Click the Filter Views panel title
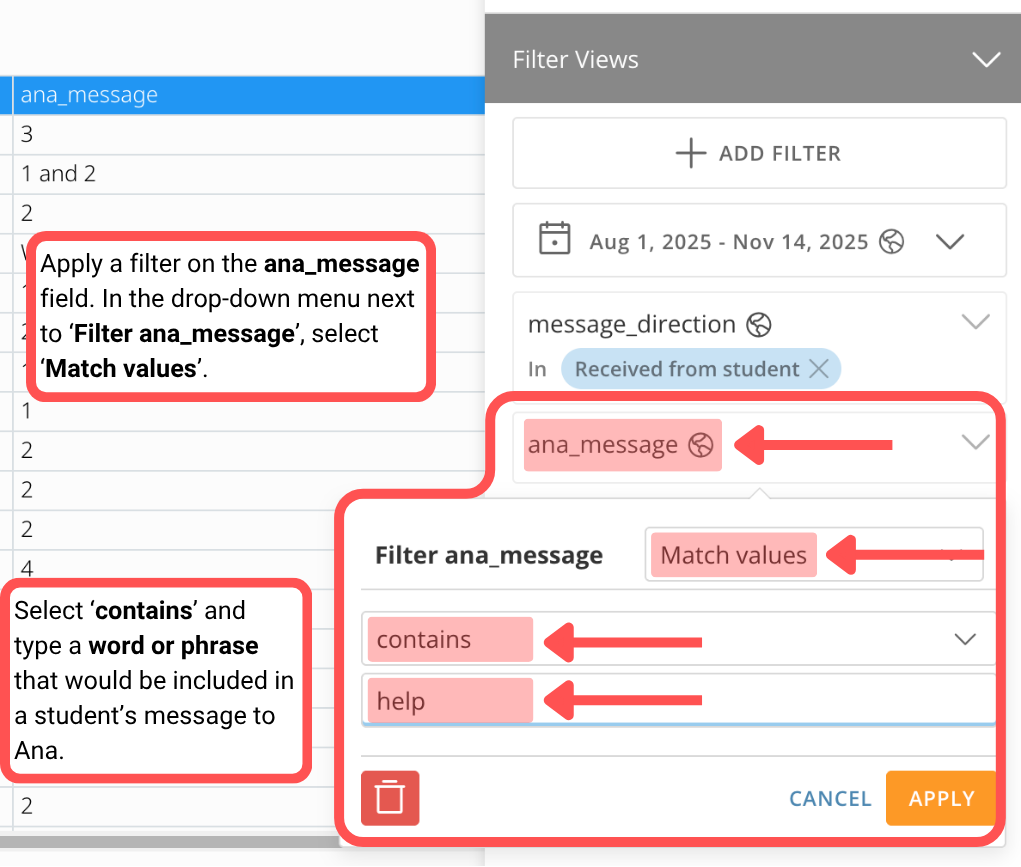The height and width of the screenshot is (867, 1021). point(576,60)
